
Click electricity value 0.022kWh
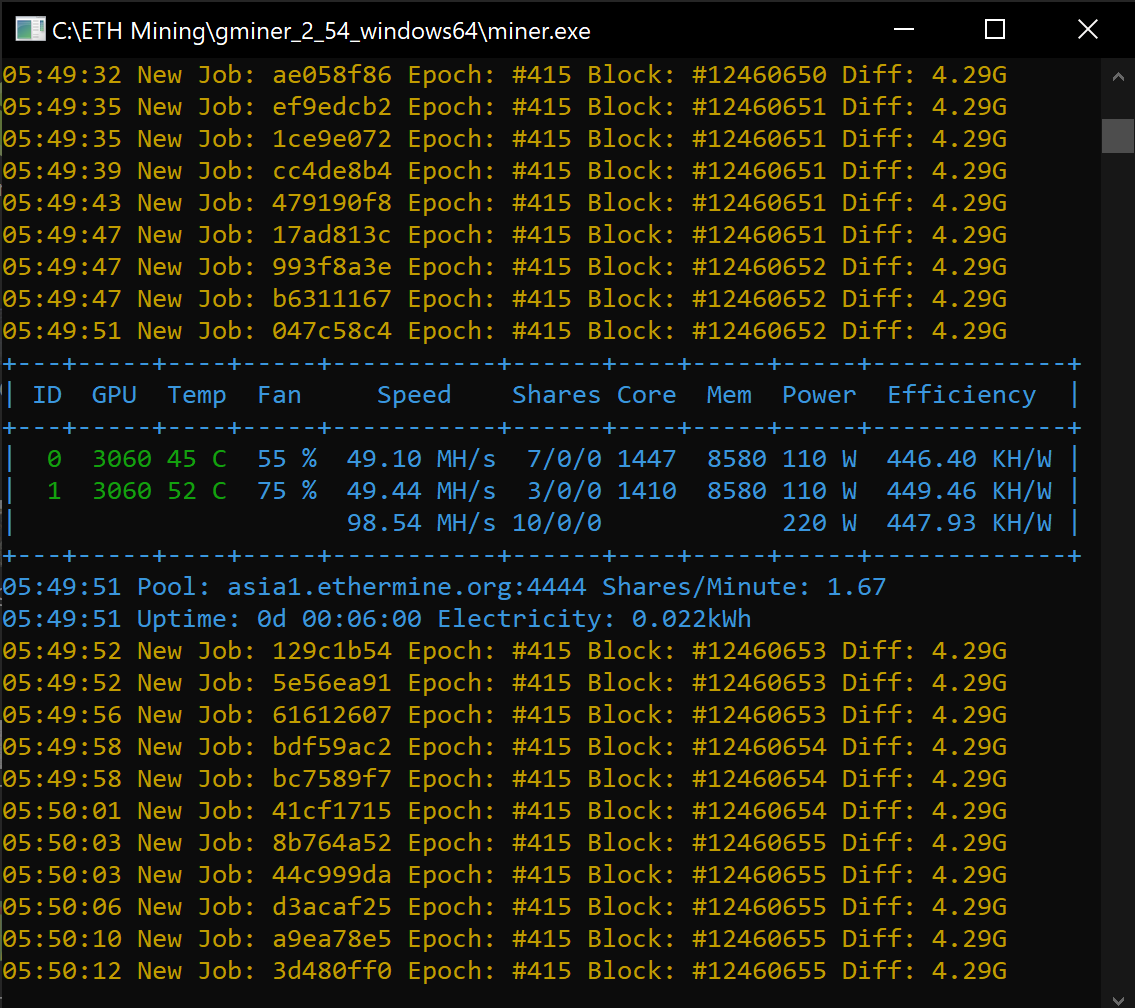point(691,619)
